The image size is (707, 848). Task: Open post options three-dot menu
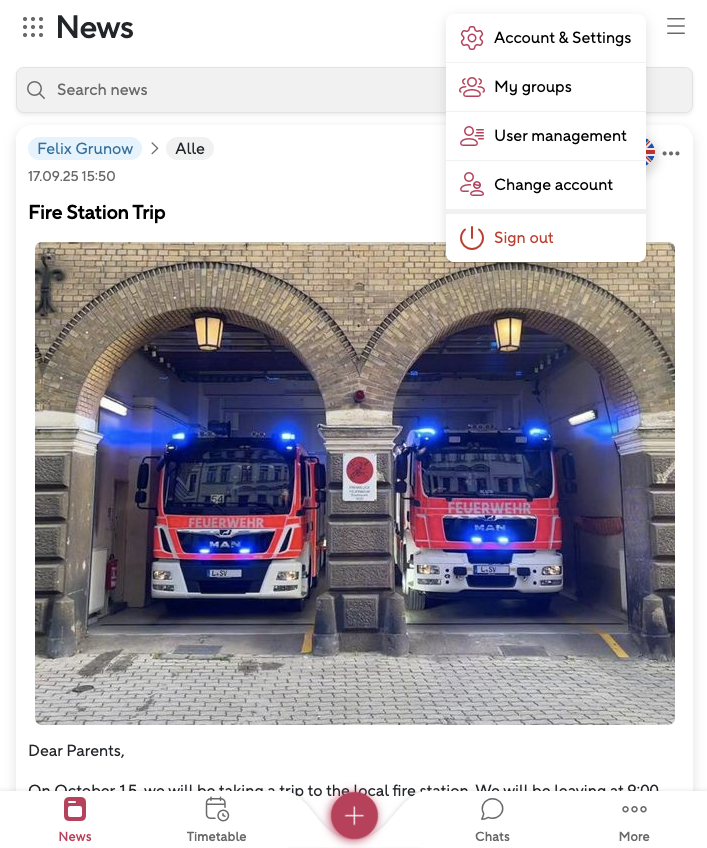click(x=671, y=154)
